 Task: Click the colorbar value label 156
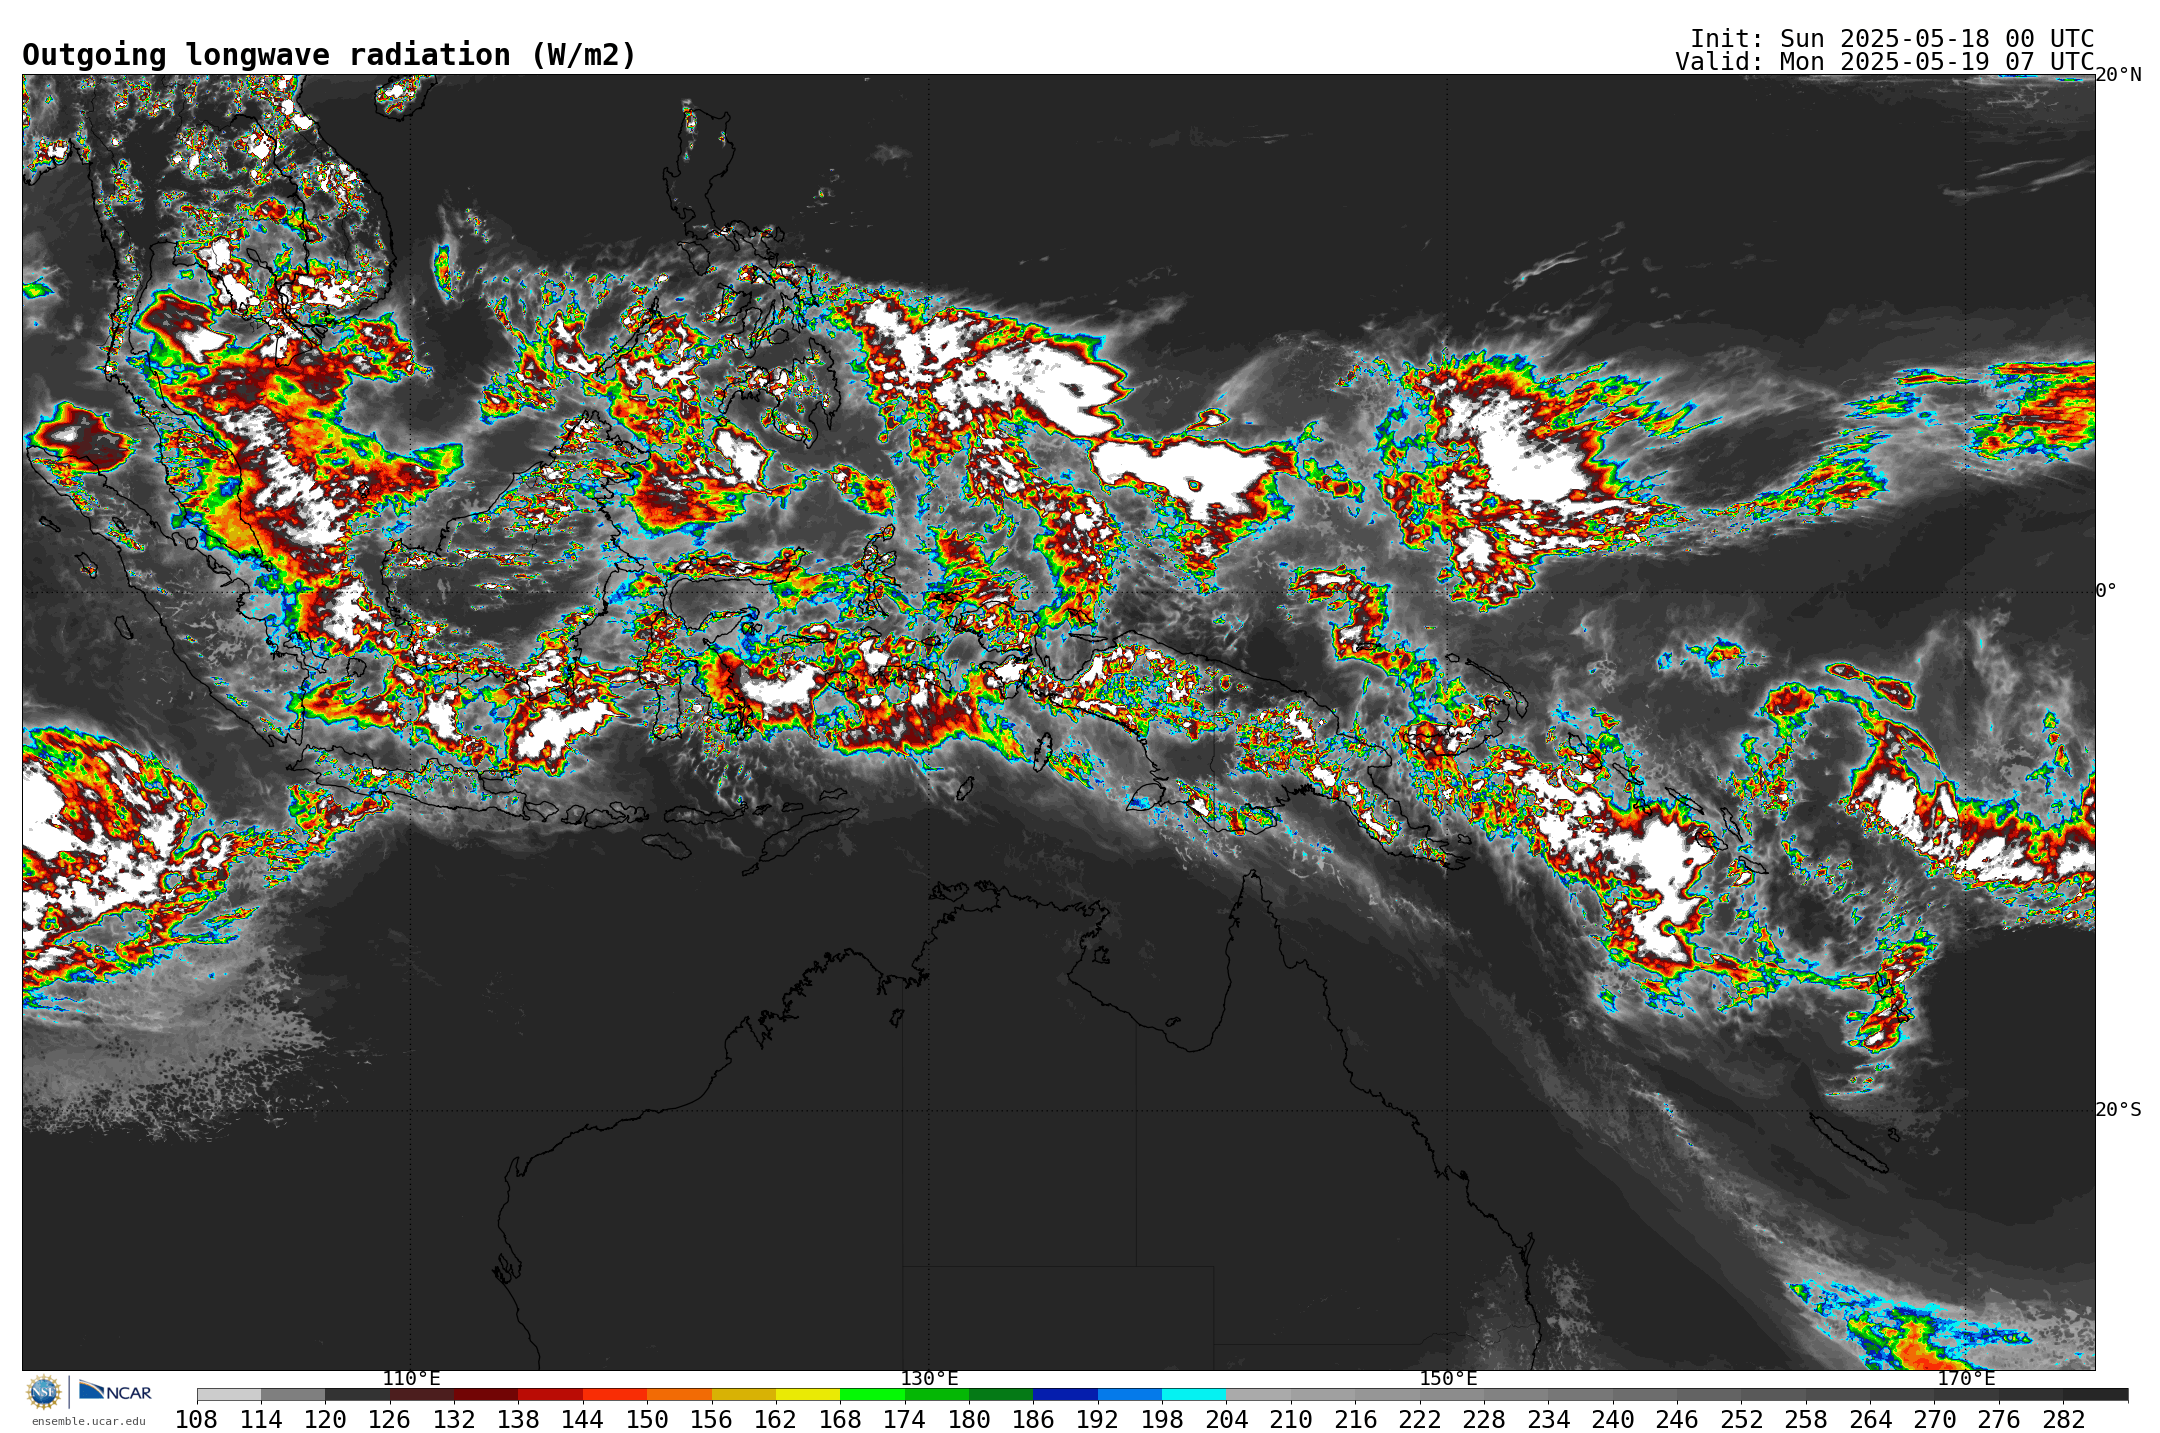[712, 1419]
